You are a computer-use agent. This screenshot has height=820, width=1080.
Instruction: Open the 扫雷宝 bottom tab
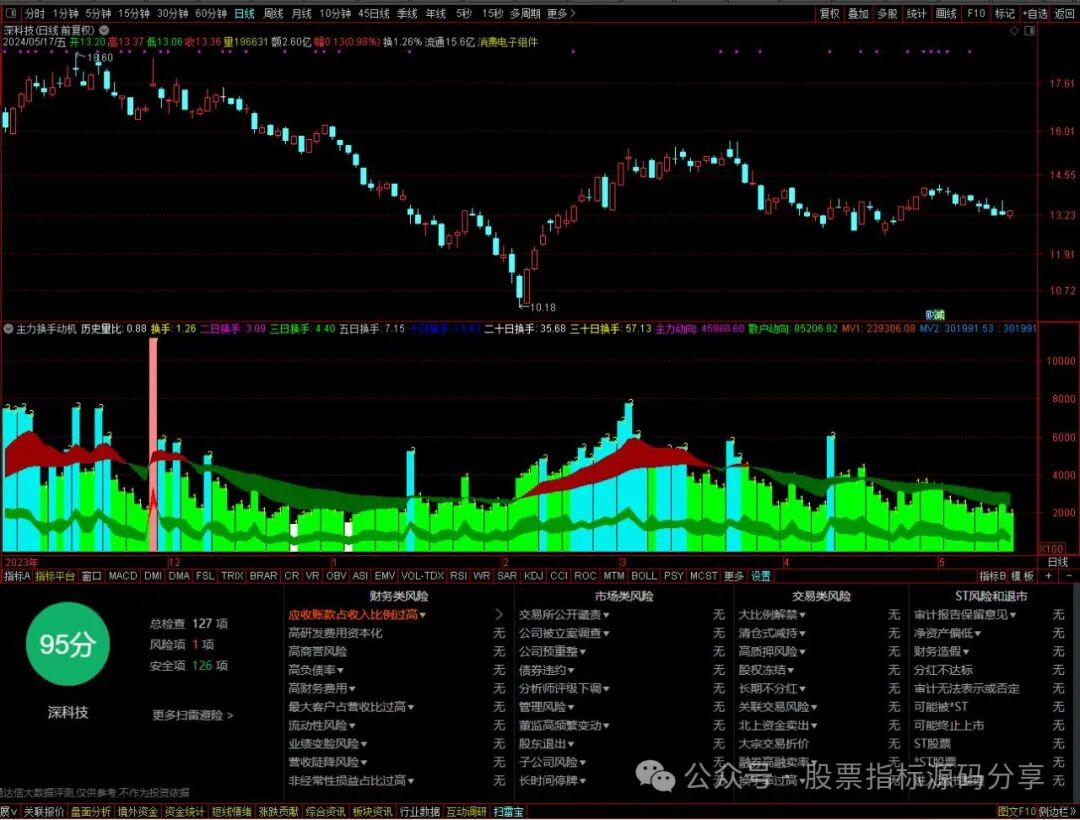(x=508, y=812)
